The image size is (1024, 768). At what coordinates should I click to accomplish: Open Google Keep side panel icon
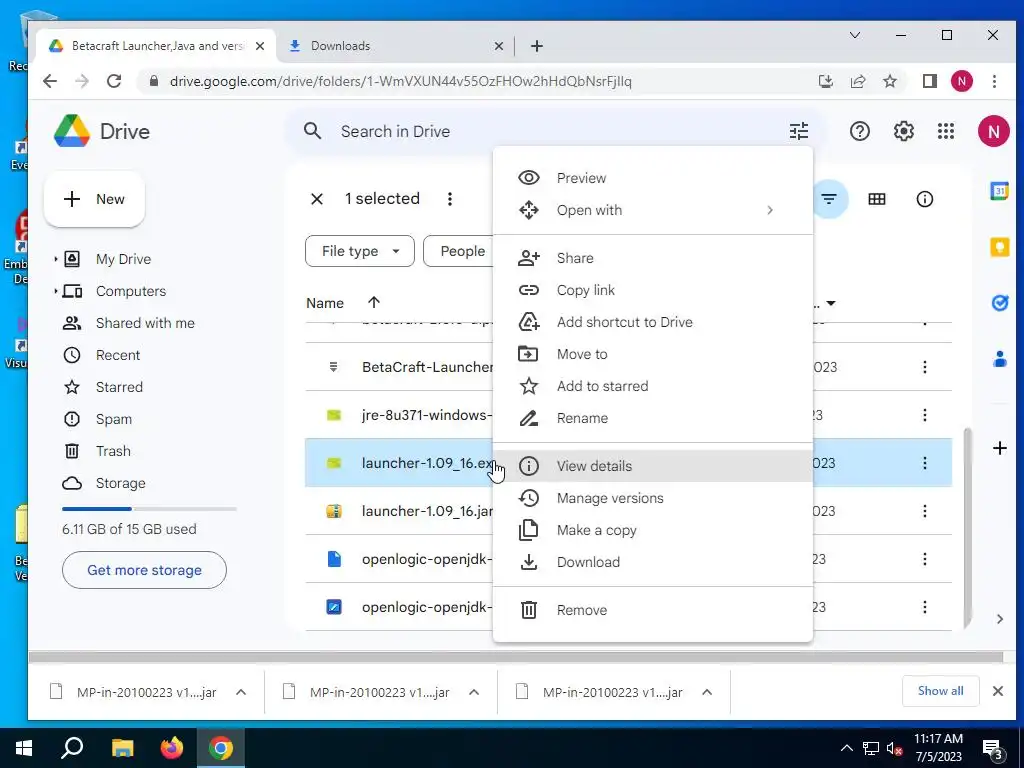(x=999, y=247)
